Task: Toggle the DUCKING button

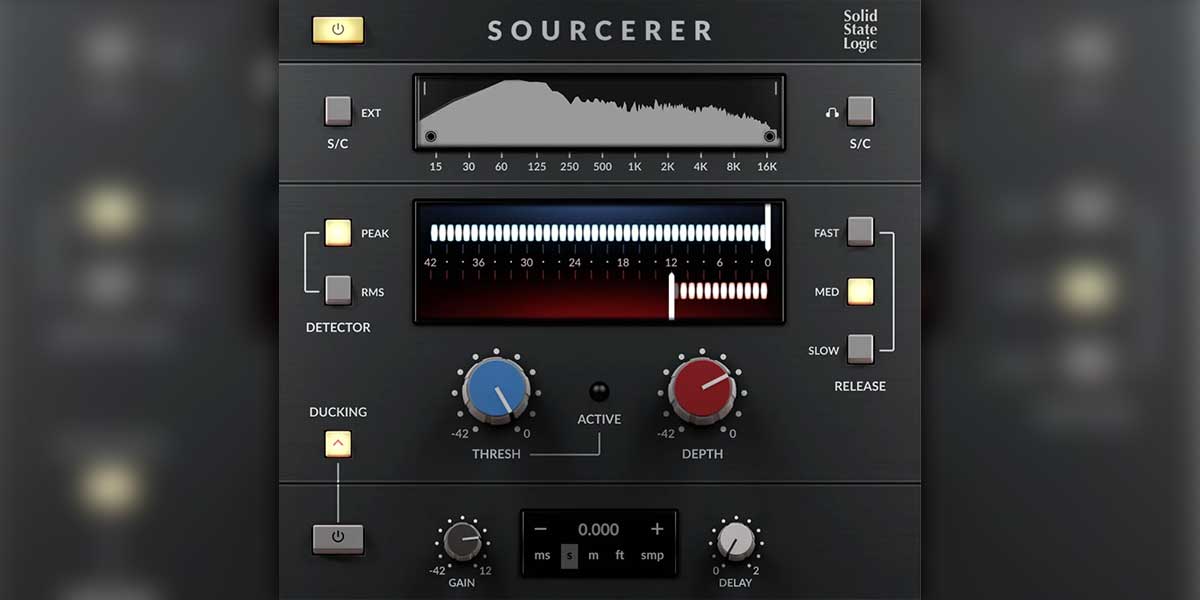Action: pyautogui.click(x=338, y=444)
